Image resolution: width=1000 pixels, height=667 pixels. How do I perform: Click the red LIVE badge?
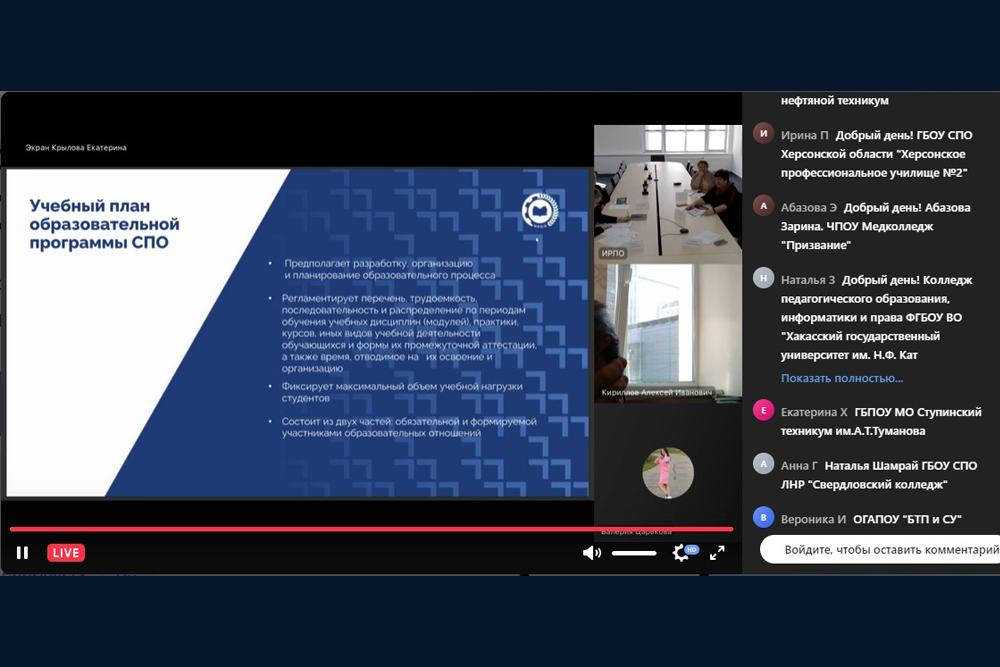point(66,553)
